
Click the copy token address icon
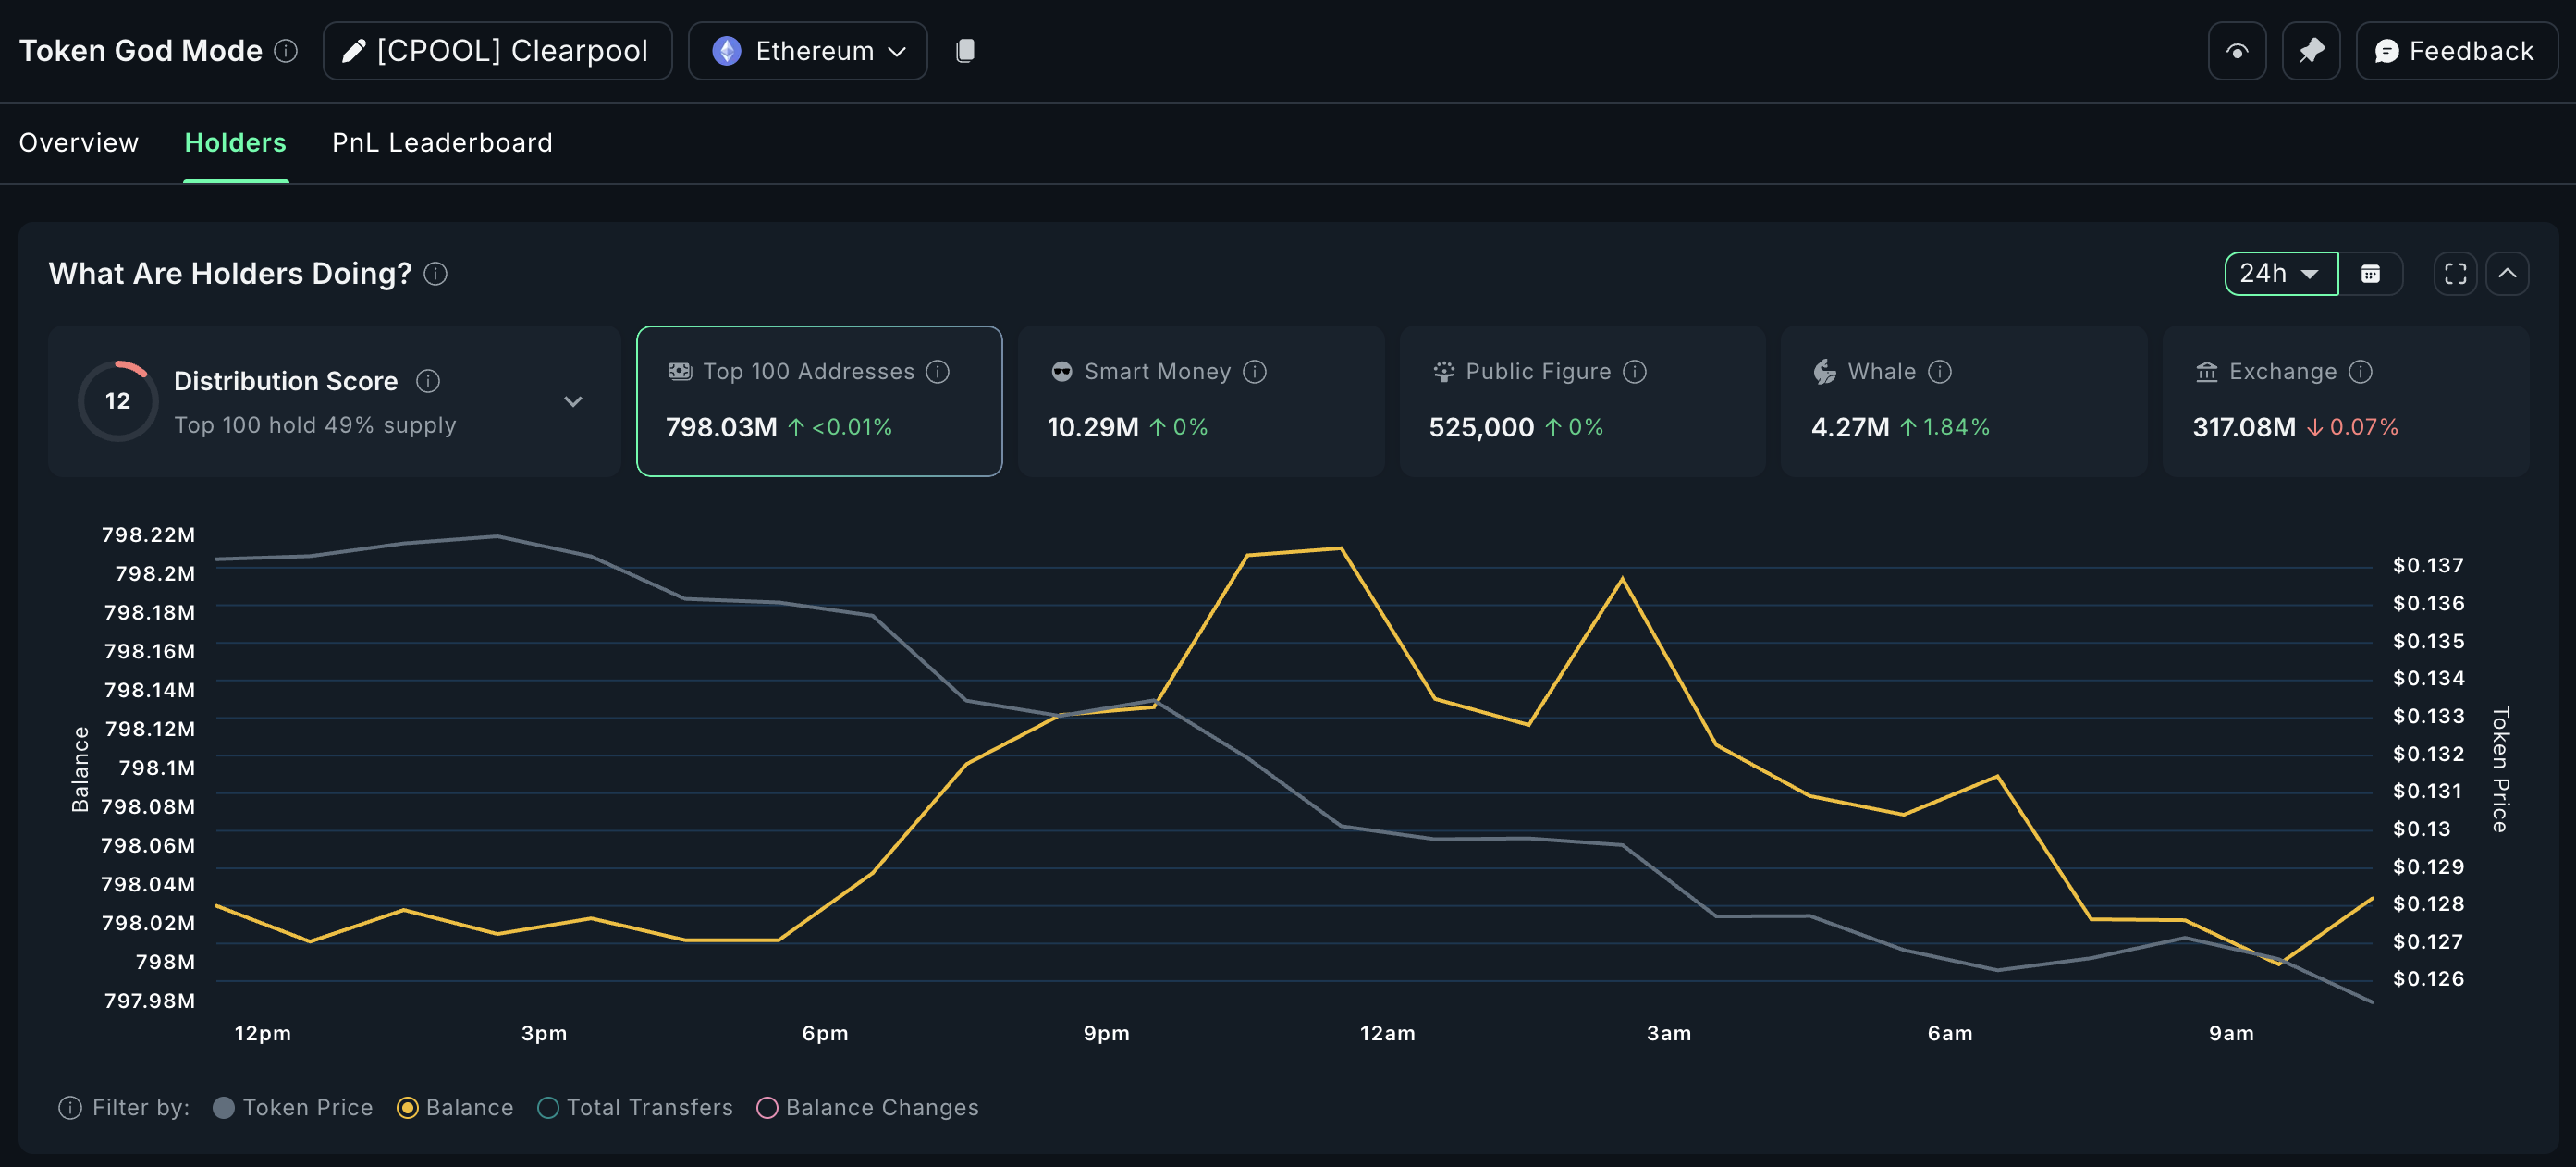point(964,51)
